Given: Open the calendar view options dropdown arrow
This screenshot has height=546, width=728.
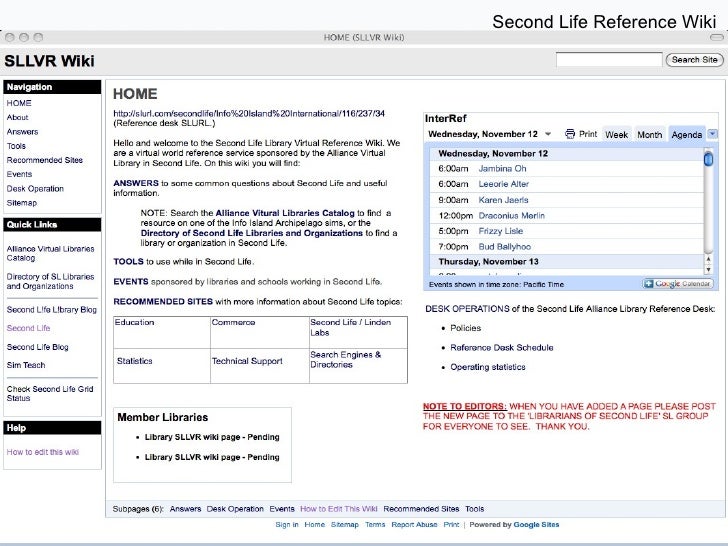Looking at the screenshot, I should point(712,134).
